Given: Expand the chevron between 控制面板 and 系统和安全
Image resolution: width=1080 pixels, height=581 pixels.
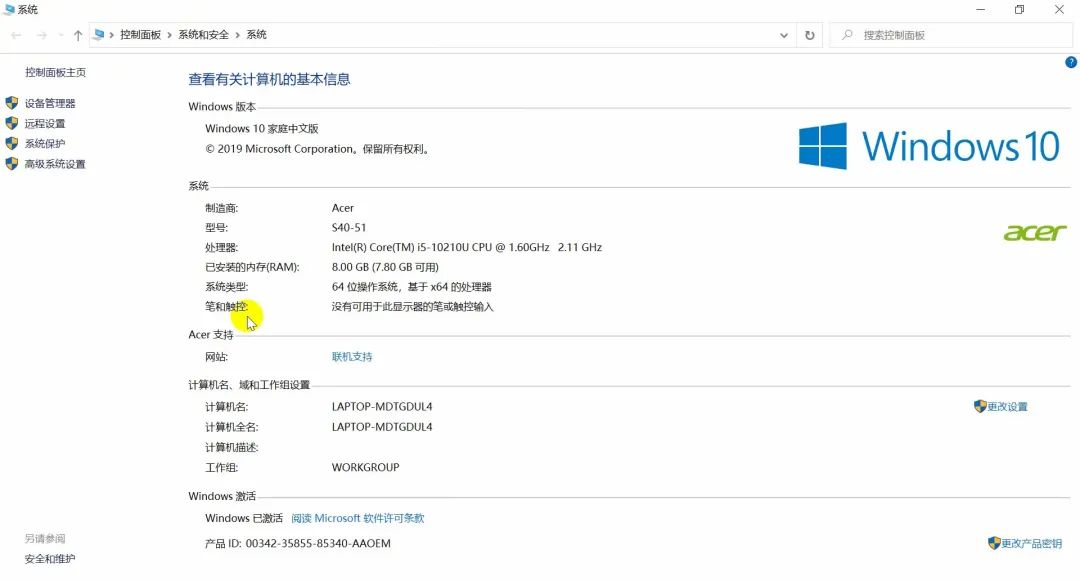Looking at the screenshot, I should point(169,34).
